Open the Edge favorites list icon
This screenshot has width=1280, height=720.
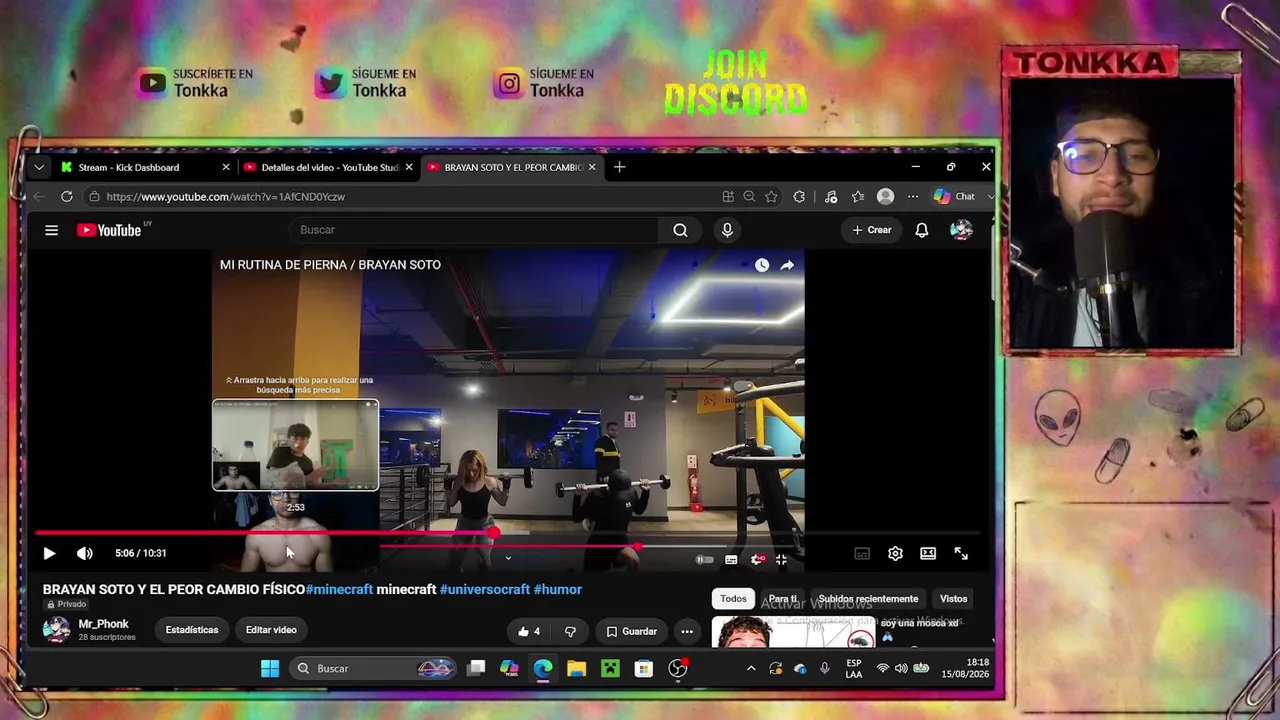click(x=857, y=197)
